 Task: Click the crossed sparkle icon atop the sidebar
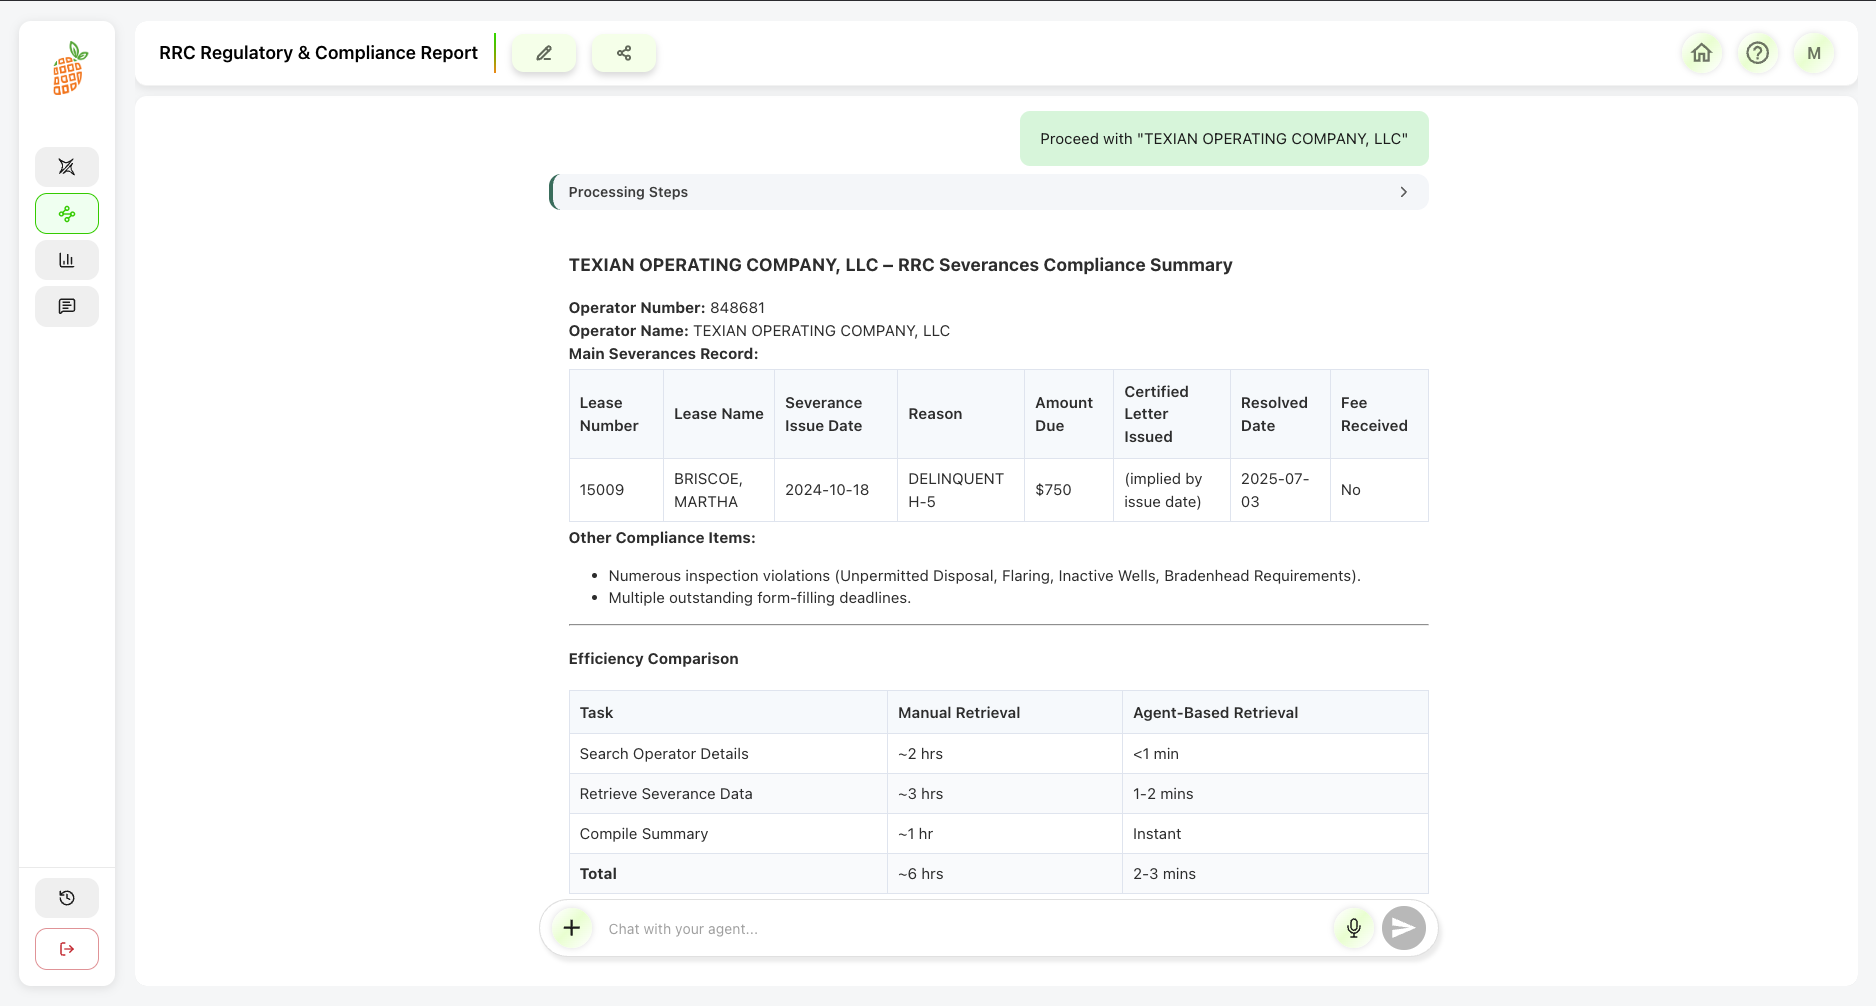(x=66, y=166)
